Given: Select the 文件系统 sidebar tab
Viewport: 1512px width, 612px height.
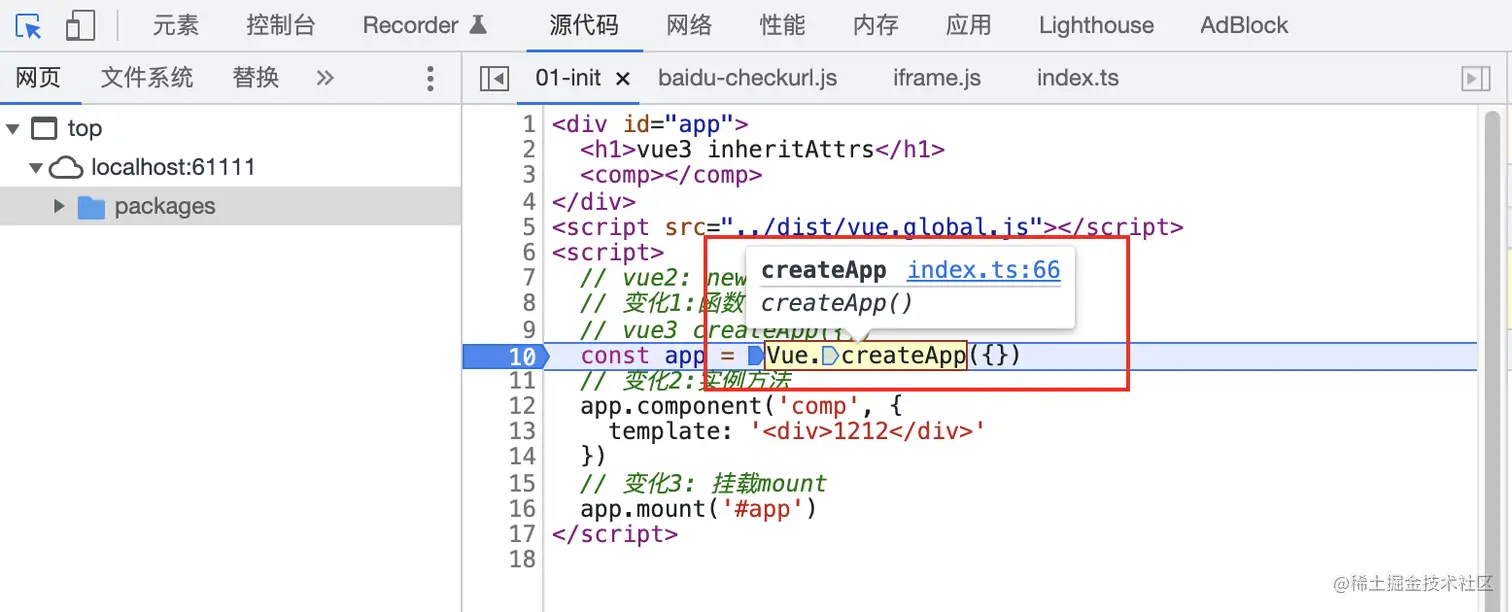Looking at the screenshot, I should (x=147, y=78).
